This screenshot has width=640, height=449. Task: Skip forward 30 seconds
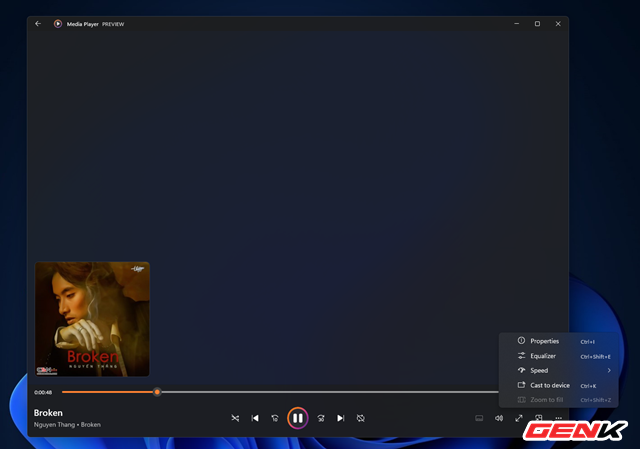pos(321,418)
